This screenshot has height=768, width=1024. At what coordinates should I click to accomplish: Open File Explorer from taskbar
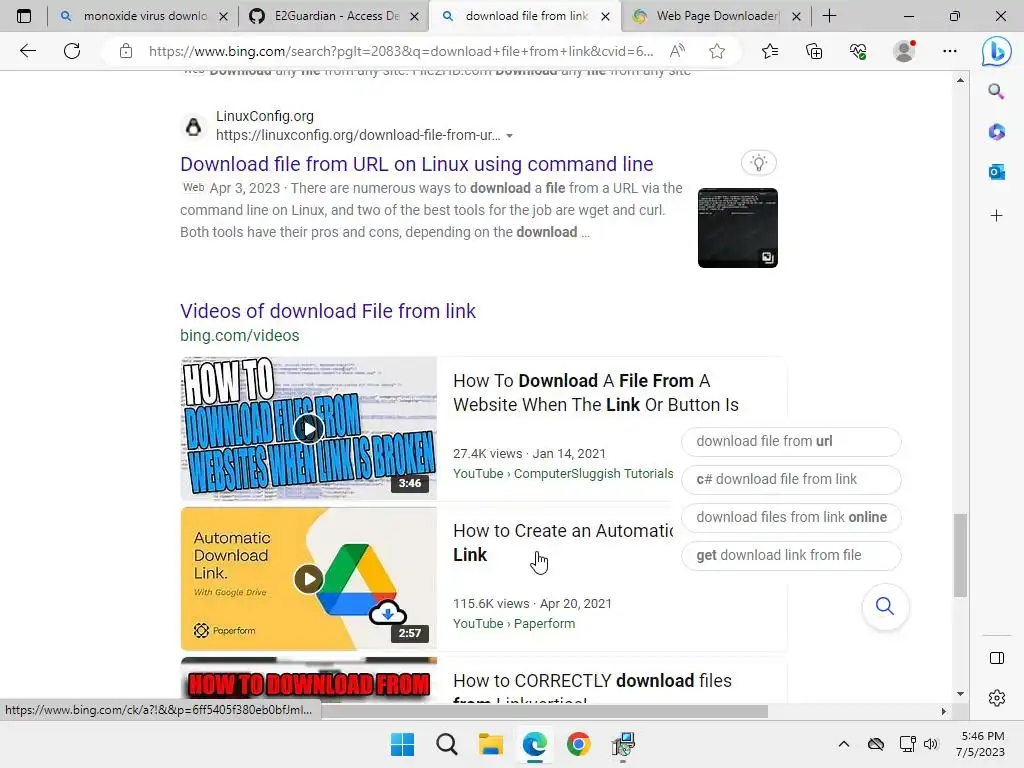(490, 744)
